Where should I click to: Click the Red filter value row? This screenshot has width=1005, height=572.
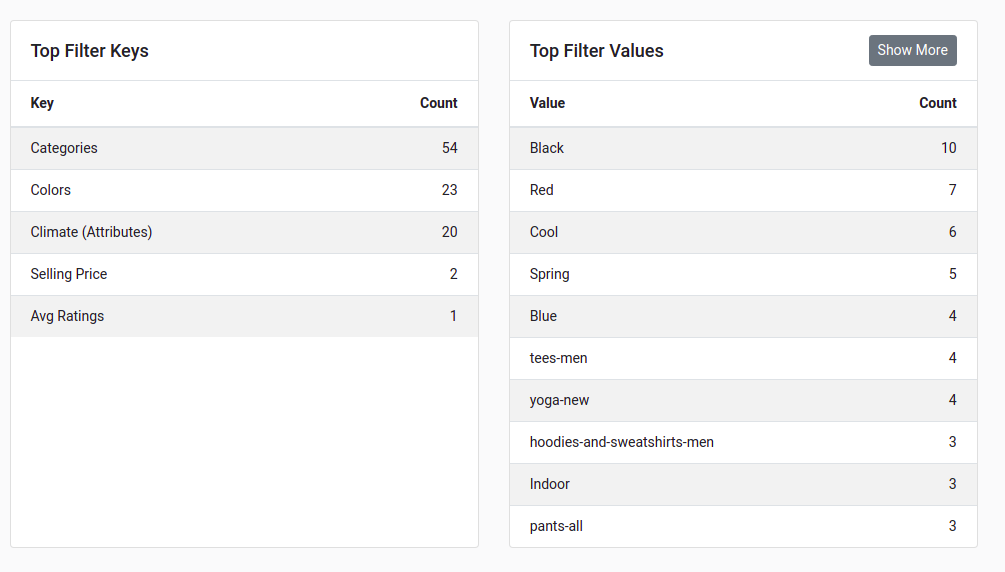point(743,190)
